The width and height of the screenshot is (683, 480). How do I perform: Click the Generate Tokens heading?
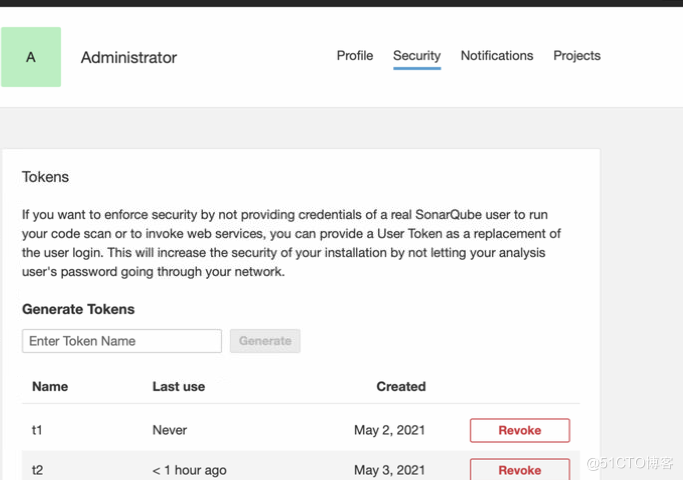pyautogui.click(x=78, y=310)
